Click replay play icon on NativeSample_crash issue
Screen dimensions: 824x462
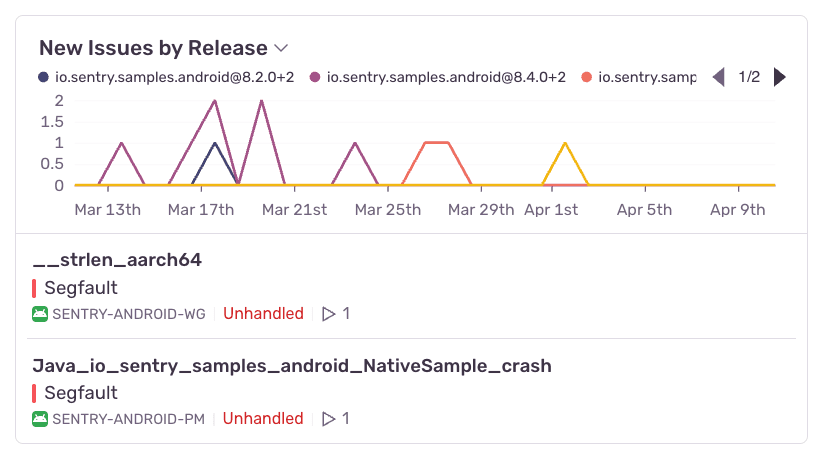[329, 419]
